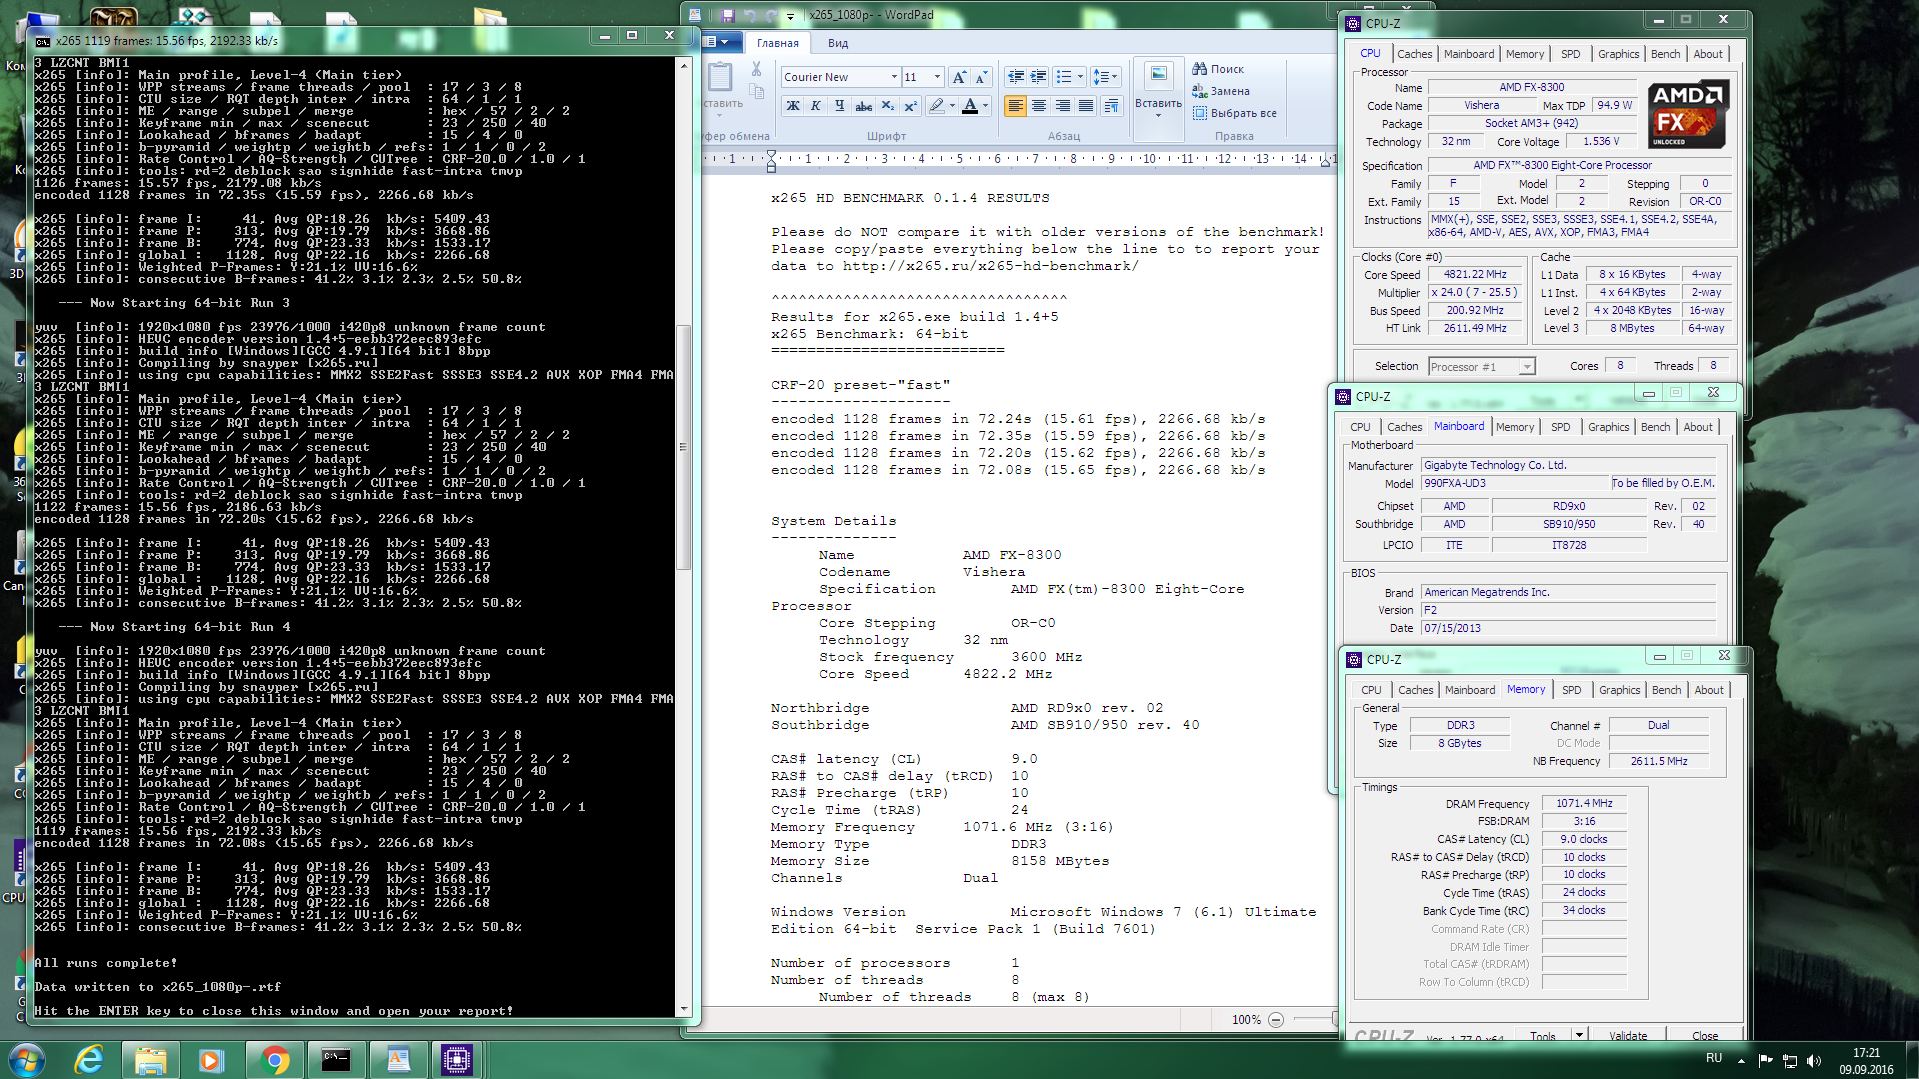Toggle strikethrough (abc) formatting
Viewport: 1919px width, 1079px height.
[x=863, y=106]
